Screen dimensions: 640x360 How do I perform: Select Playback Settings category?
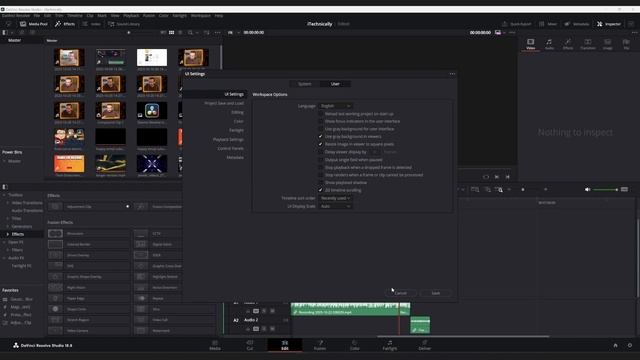pyautogui.click(x=228, y=139)
